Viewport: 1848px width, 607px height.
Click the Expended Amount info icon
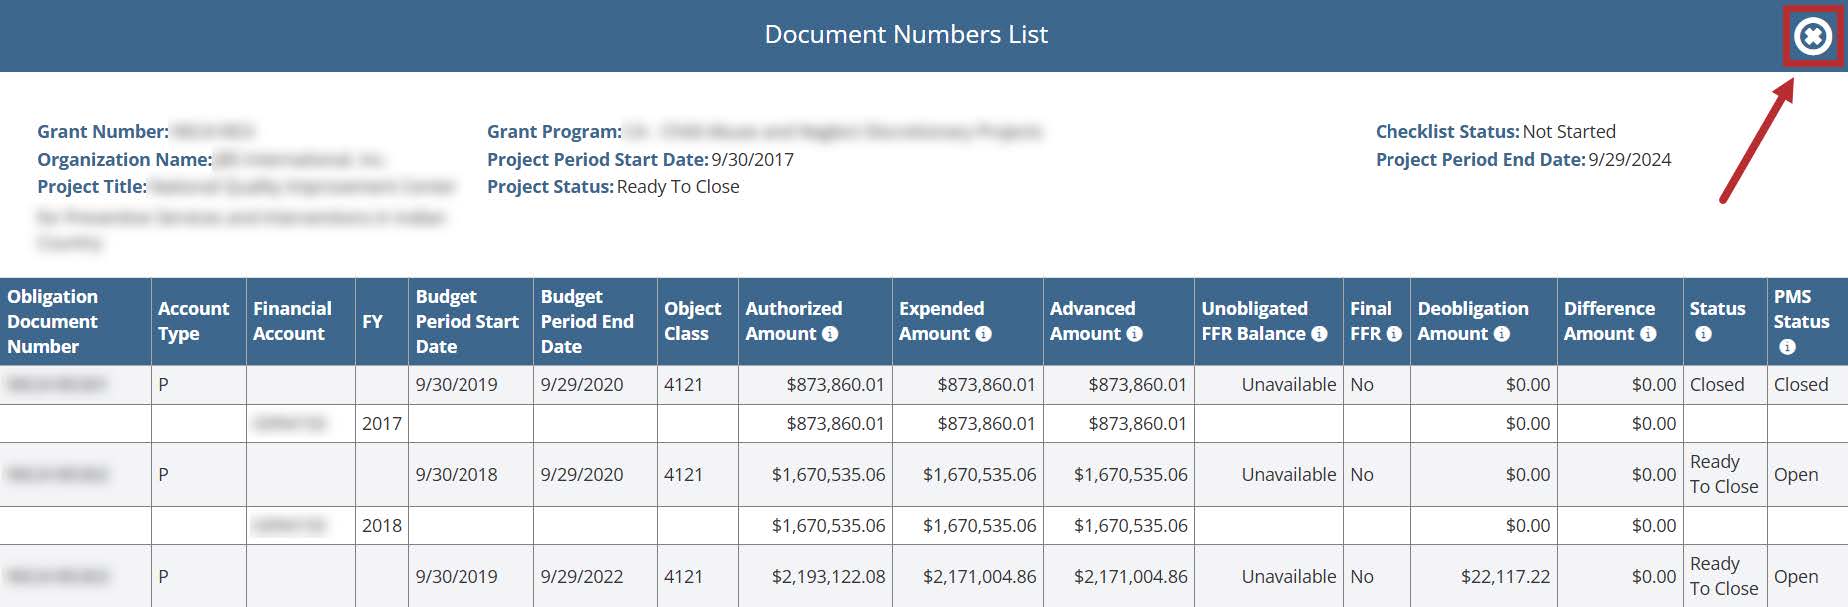click(x=983, y=334)
